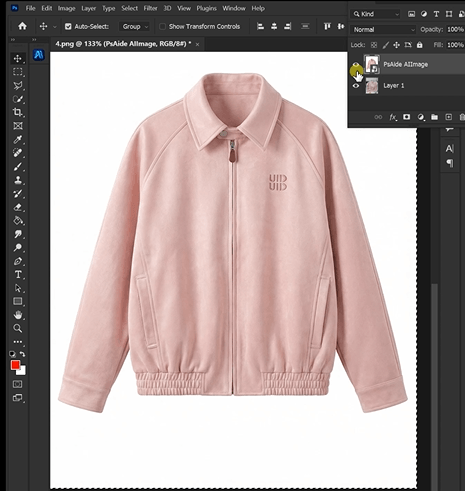Image resolution: width=465 pixels, height=491 pixels.
Task: Select the Spot Healing Brush tool
Action: (x=18, y=153)
